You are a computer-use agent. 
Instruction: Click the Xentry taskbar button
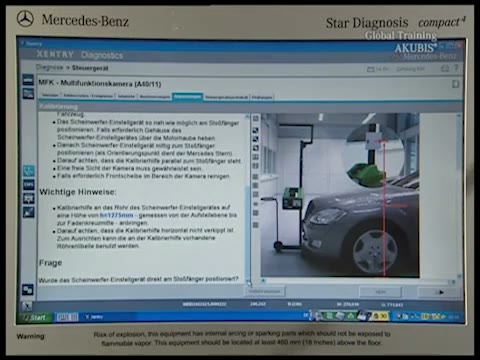pyautogui.click(x=94, y=317)
